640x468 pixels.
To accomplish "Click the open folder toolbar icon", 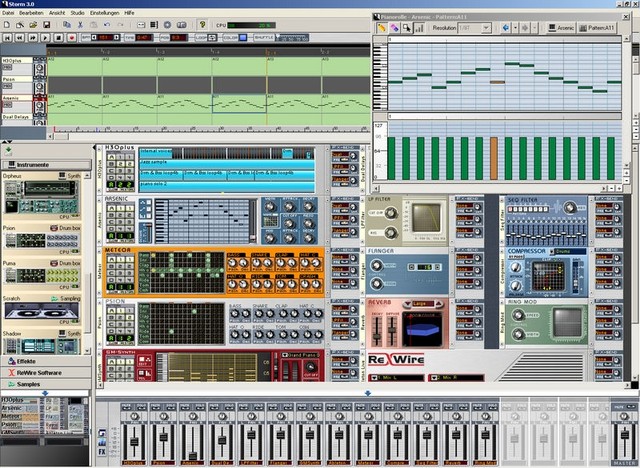I will [33, 25].
